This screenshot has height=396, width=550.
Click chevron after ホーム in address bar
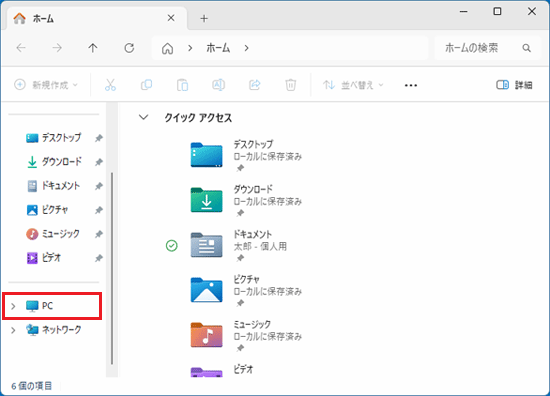click(247, 48)
